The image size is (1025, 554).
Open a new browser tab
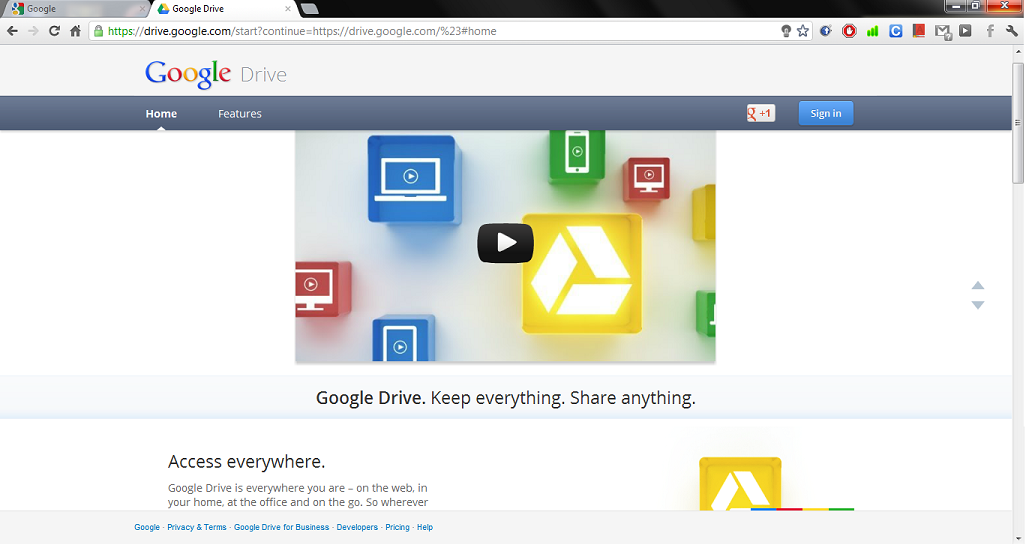(309, 9)
